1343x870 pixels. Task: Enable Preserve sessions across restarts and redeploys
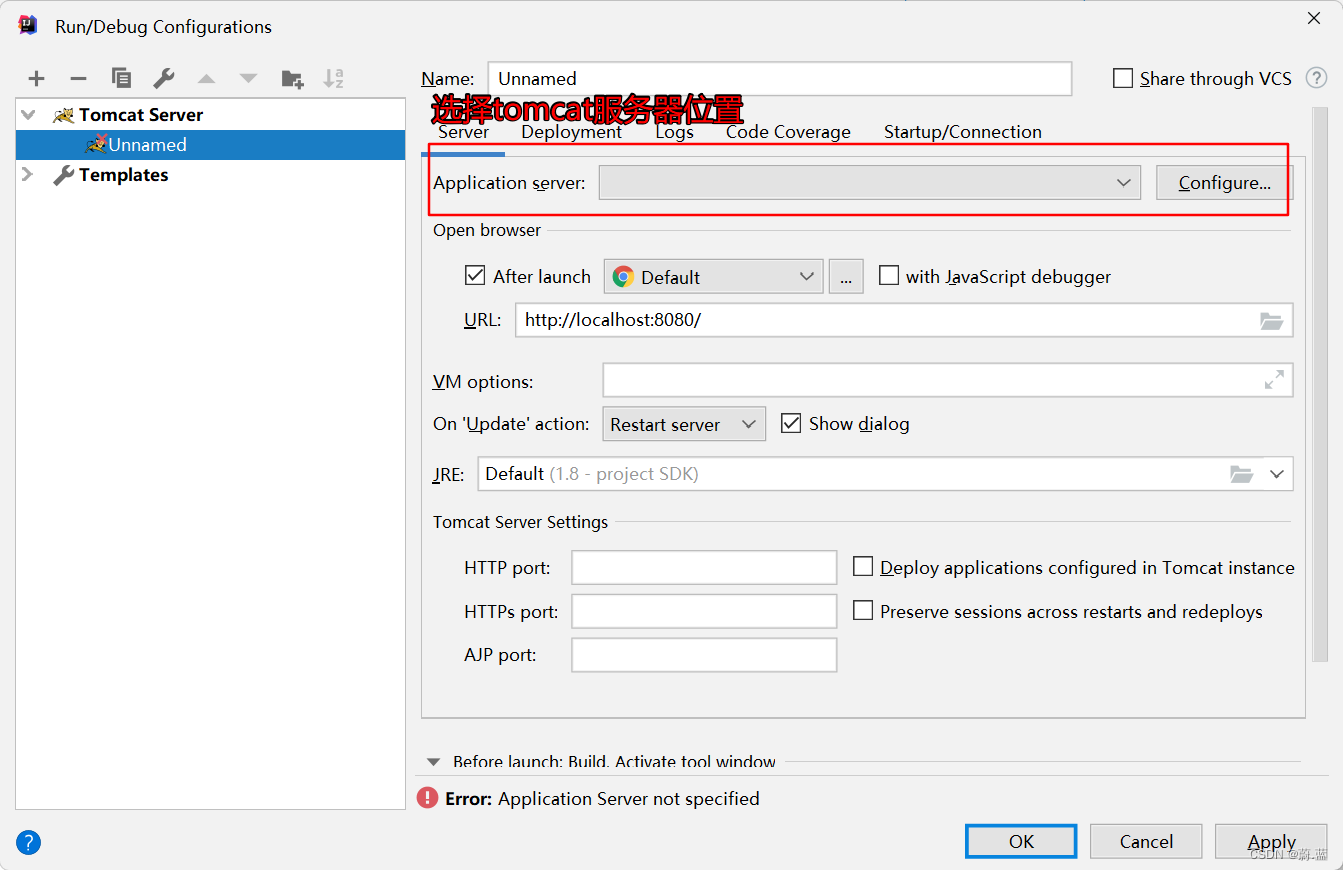(x=863, y=610)
